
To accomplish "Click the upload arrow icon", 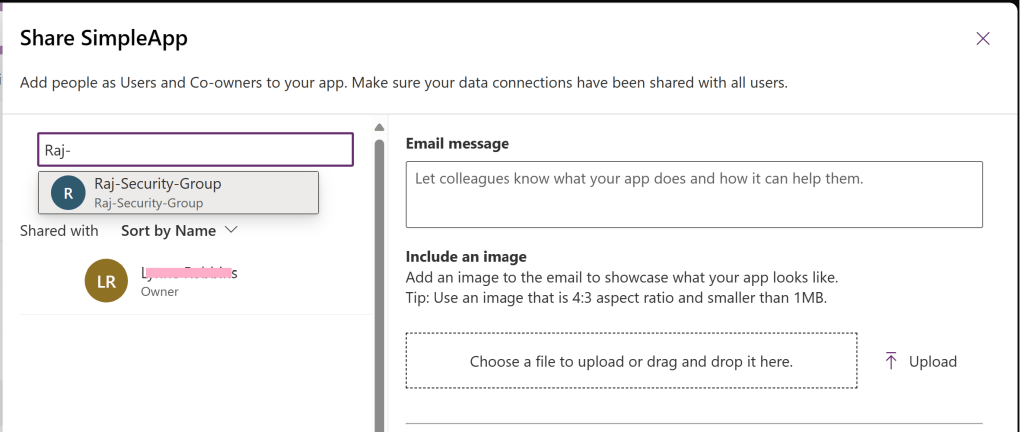I will click(x=891, y=361).
